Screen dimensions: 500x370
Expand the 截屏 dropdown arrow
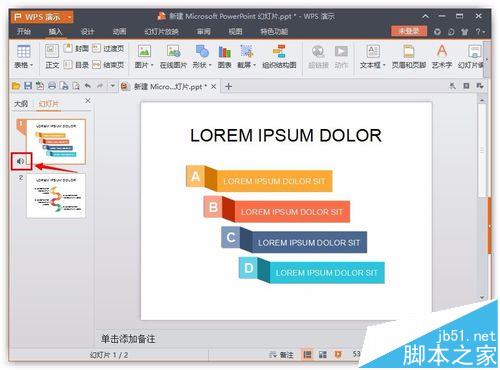(x=254, y=65)
